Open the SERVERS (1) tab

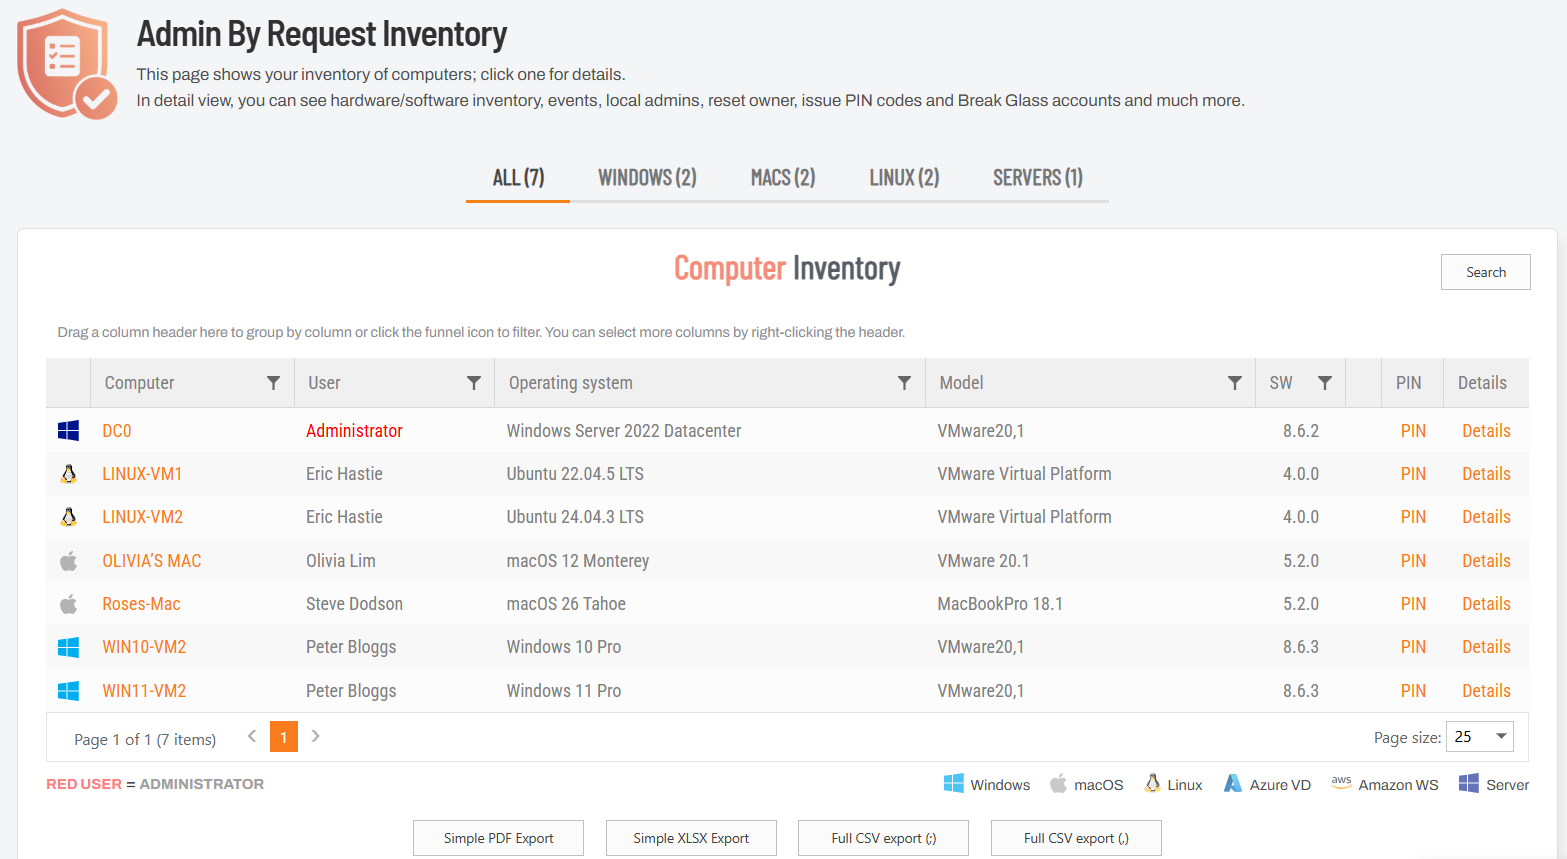coord(1037,178)
